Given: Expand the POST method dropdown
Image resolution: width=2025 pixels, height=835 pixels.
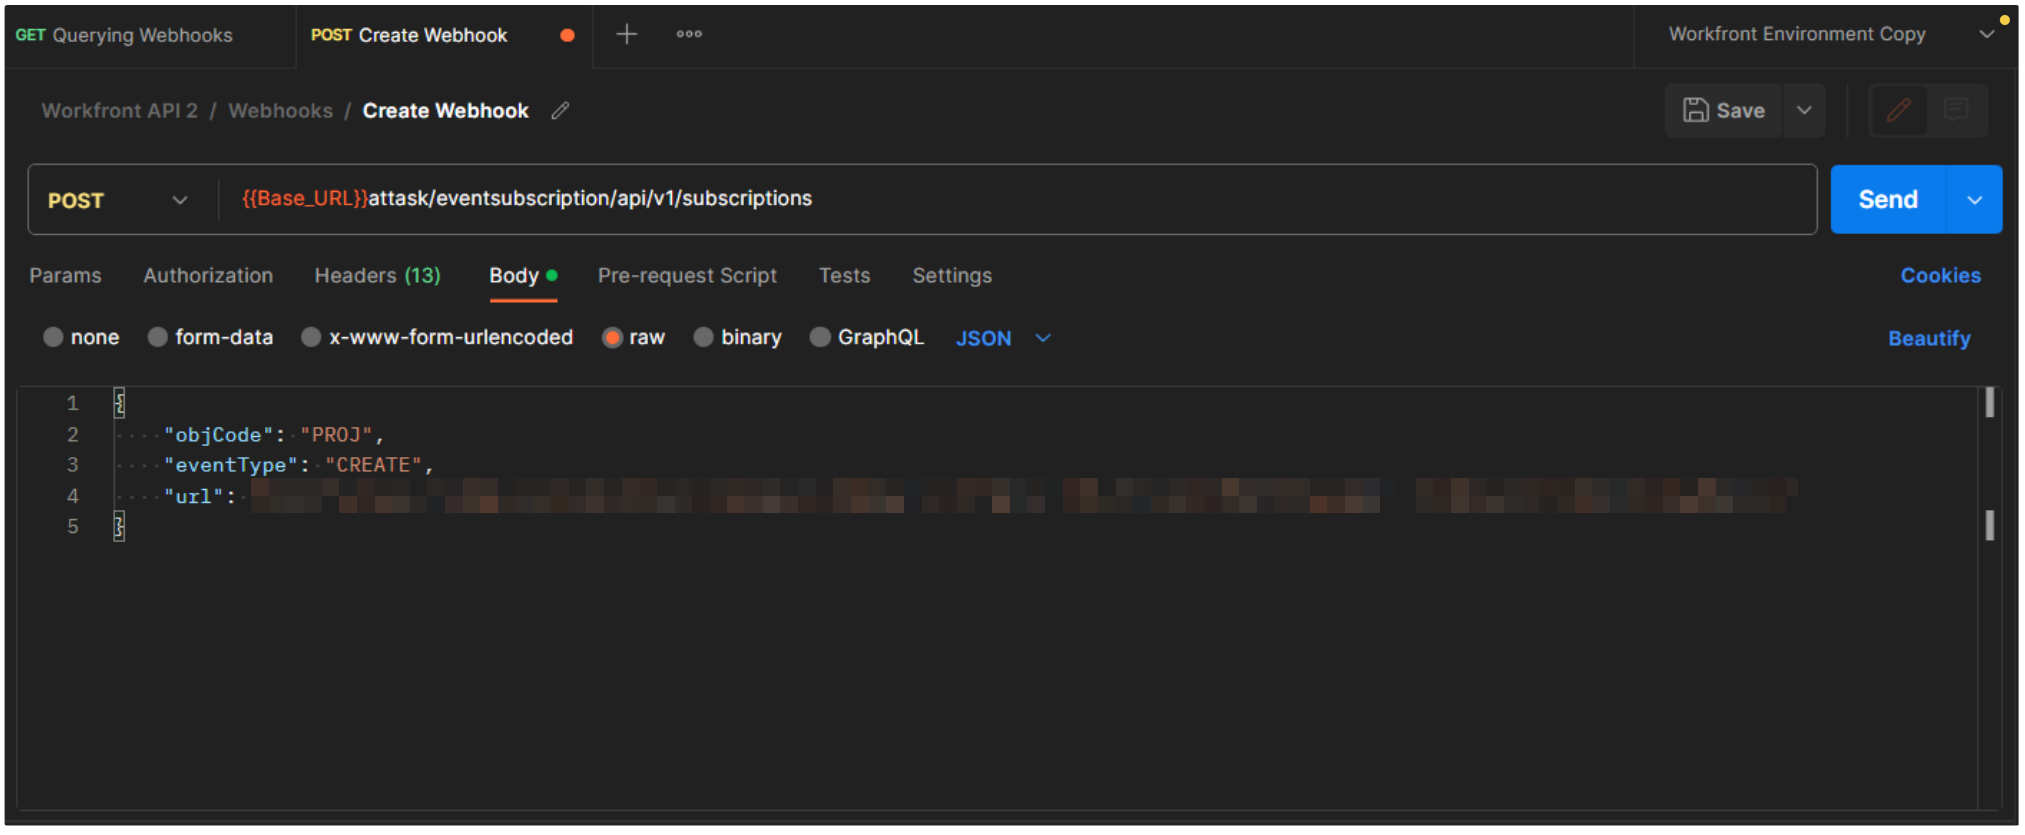Looking at the screenshot, I should 179,200.
